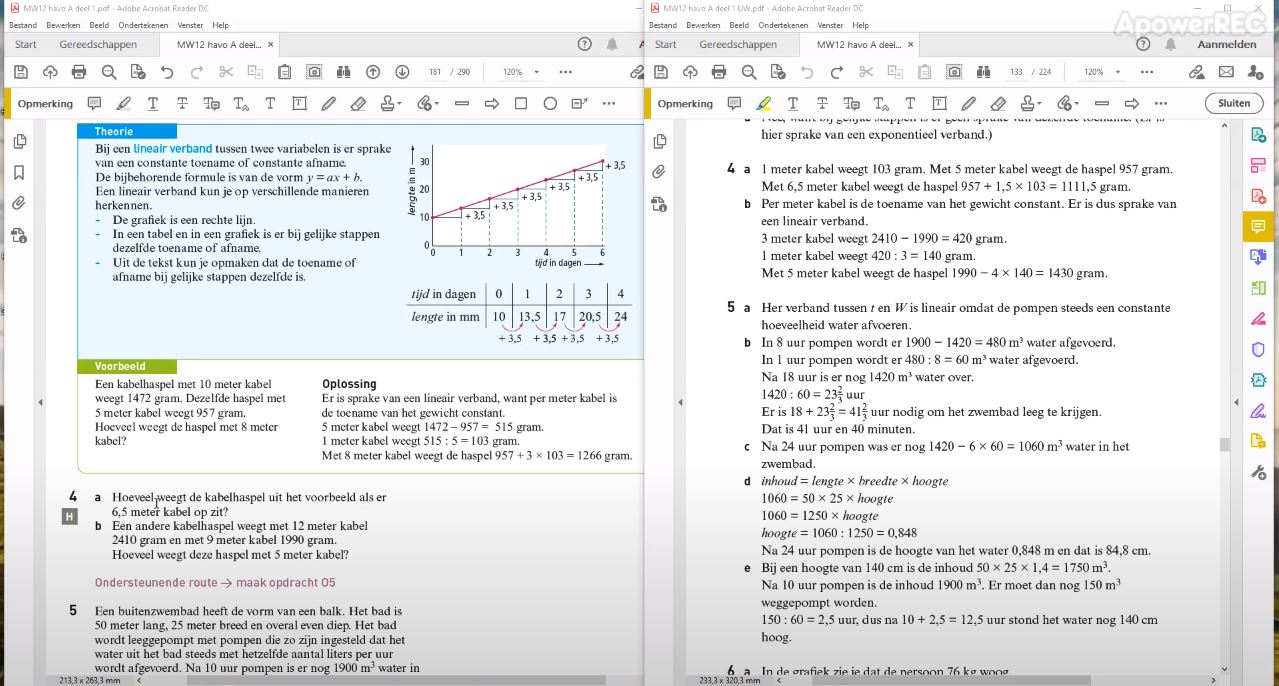Switch to Gereedschappen tab in left window
Image resolution: width=1279 pixels, height=686 pixels.
click(98, 44)
